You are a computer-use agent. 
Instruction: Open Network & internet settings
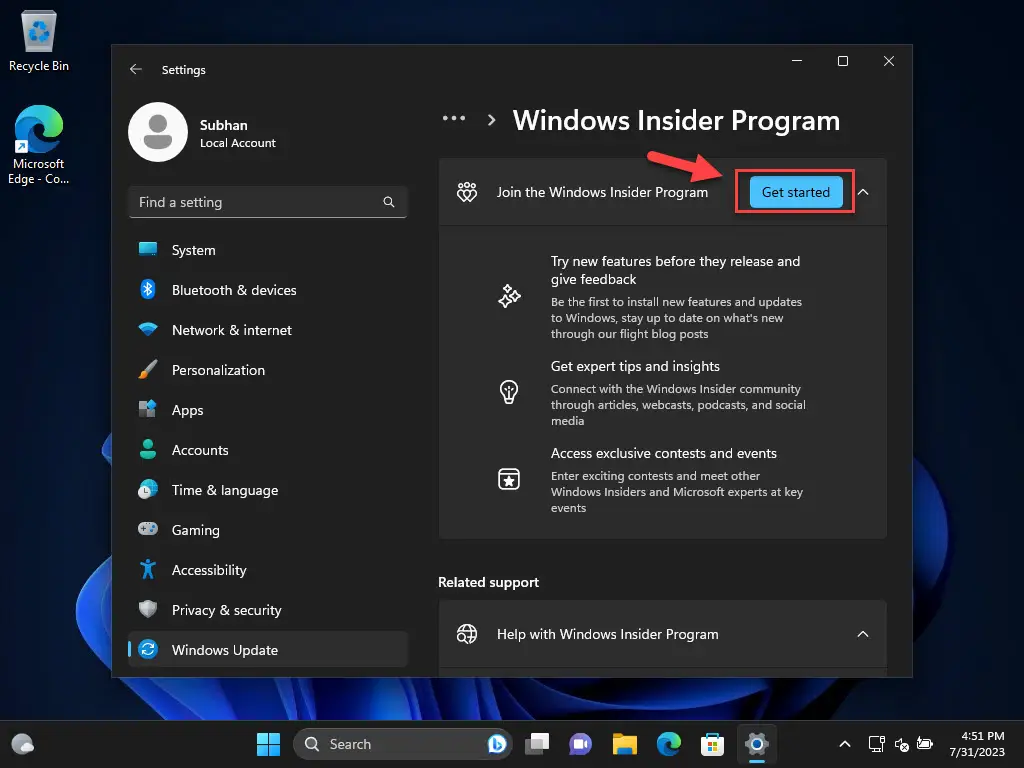[x=268, y=329]
